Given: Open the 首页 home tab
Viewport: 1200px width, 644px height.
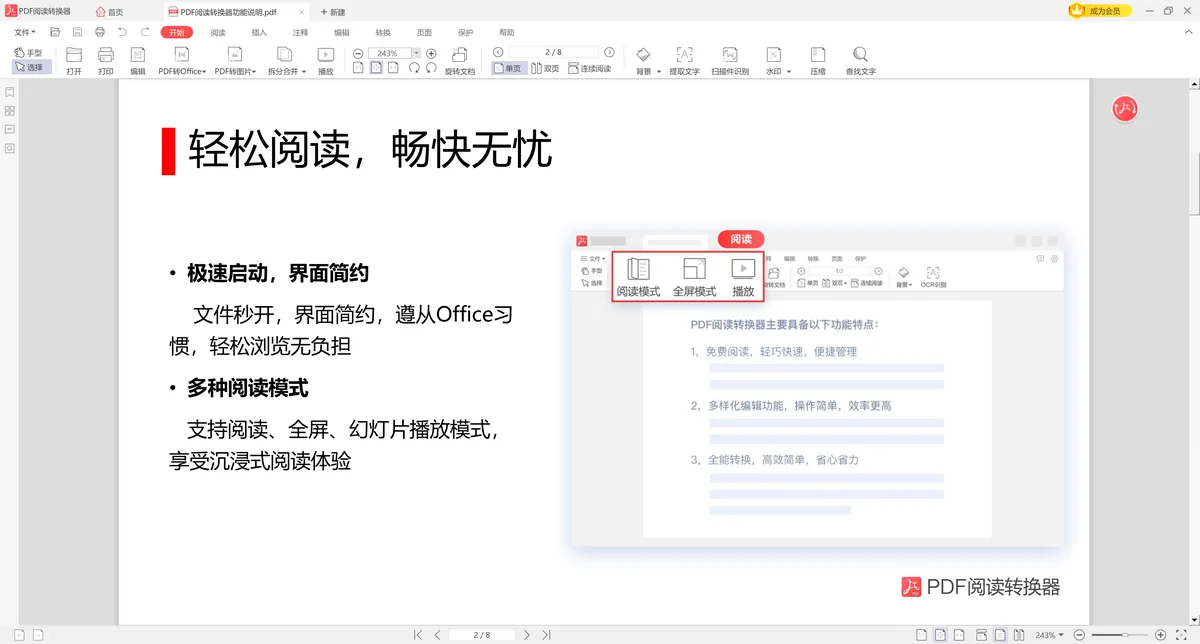Looking at the screenshot, I should (110, 12).
